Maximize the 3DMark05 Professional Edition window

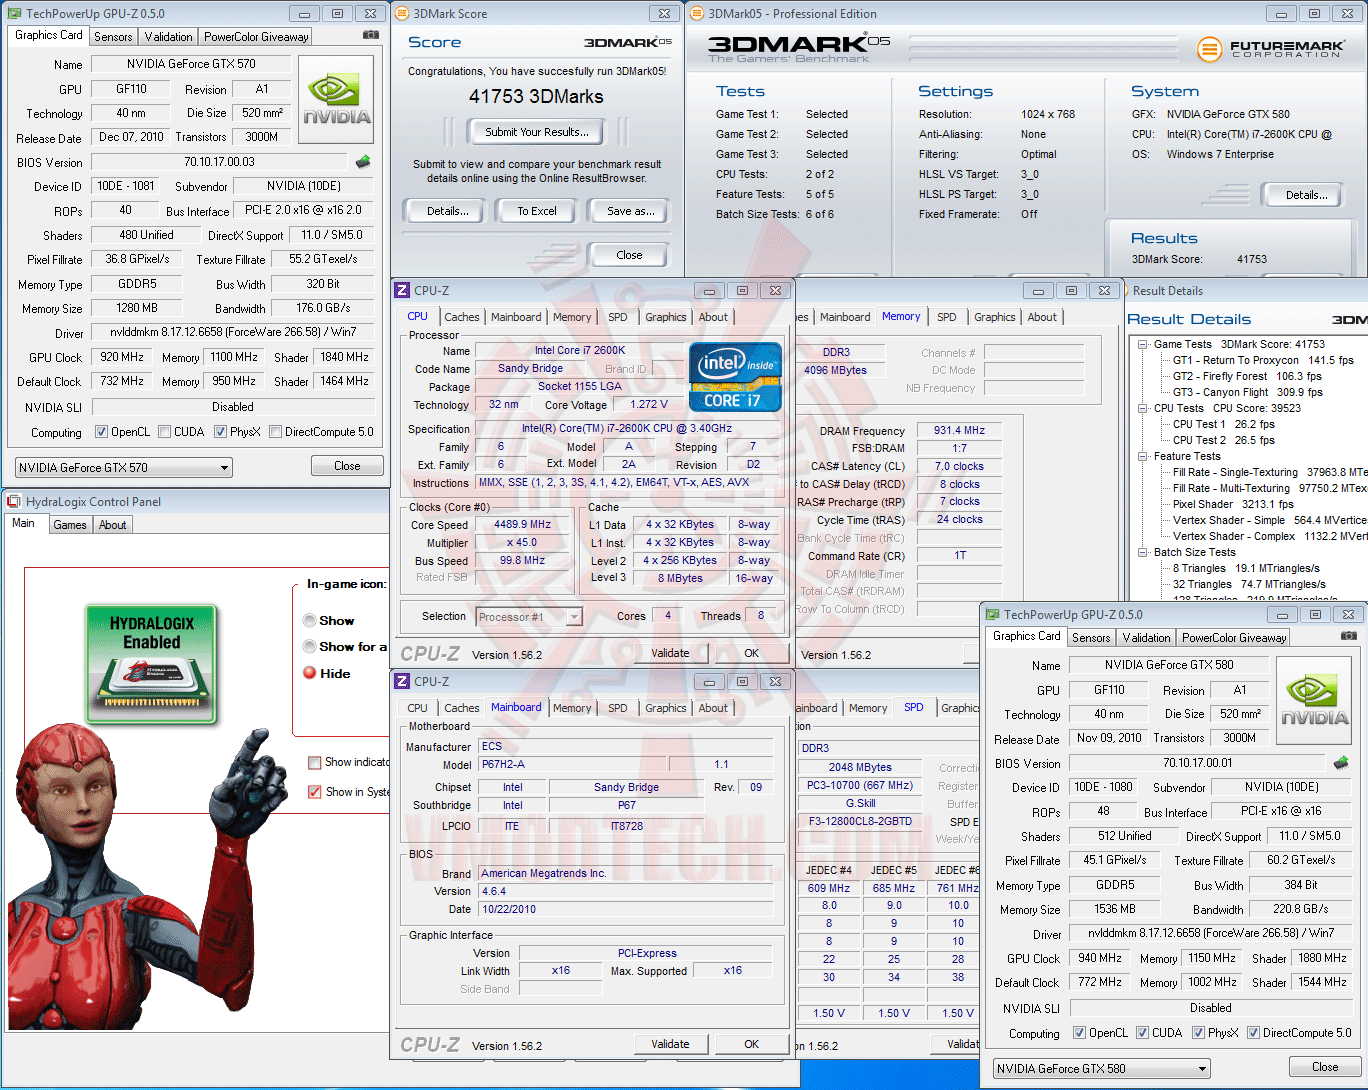point(1314,13)
